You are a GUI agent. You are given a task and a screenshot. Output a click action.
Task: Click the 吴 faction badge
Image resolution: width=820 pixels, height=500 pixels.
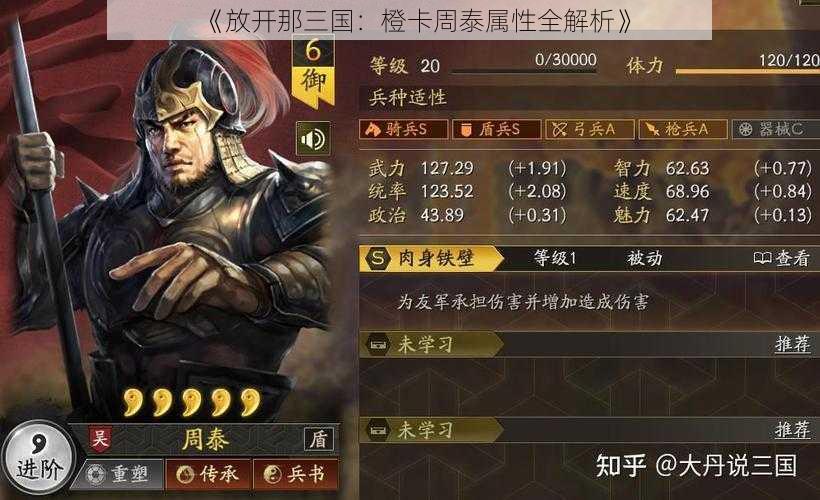100,438
